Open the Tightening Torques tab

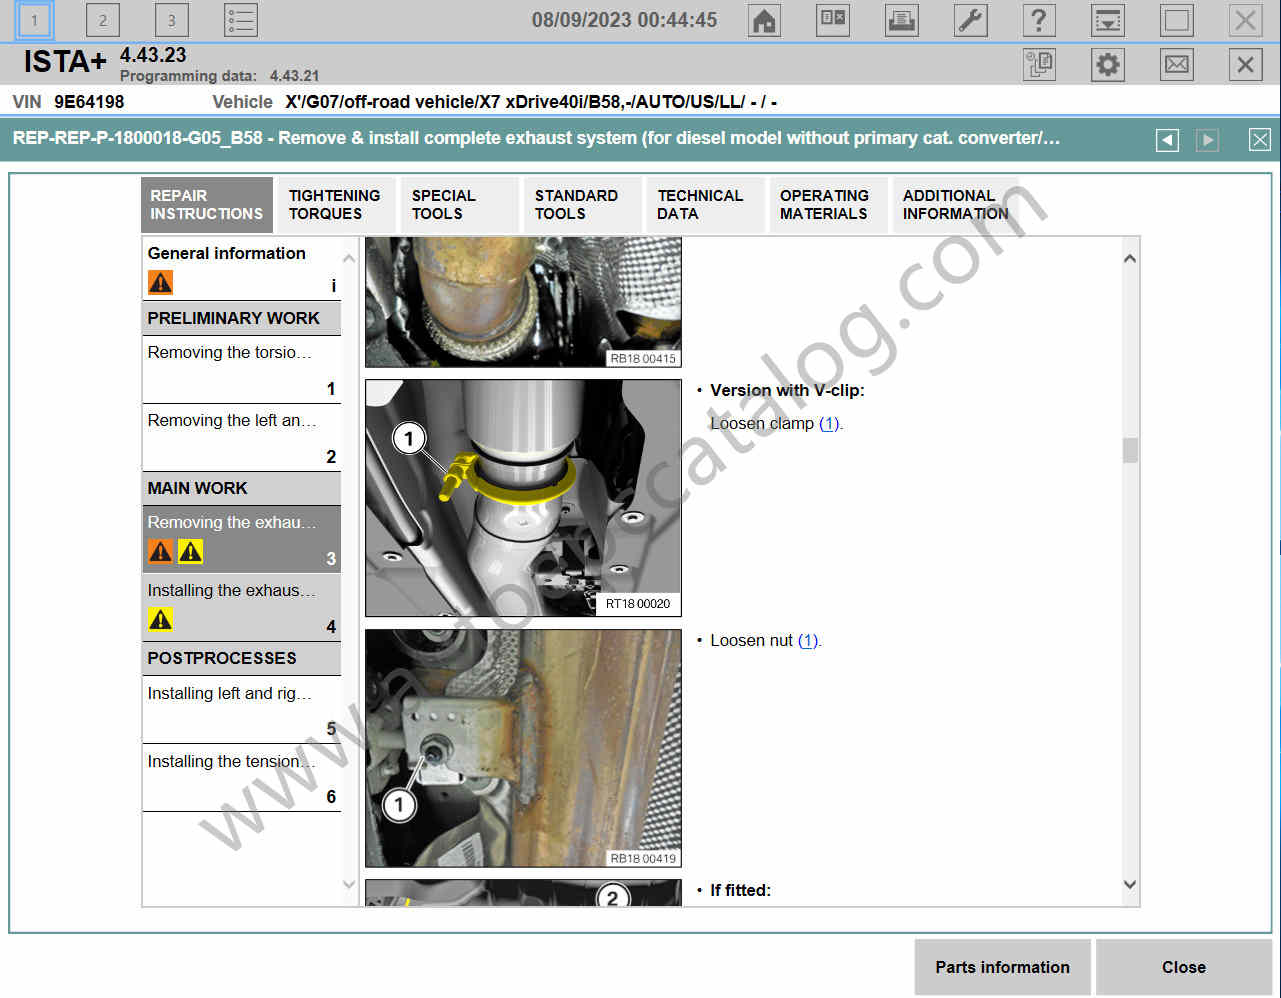335,205
